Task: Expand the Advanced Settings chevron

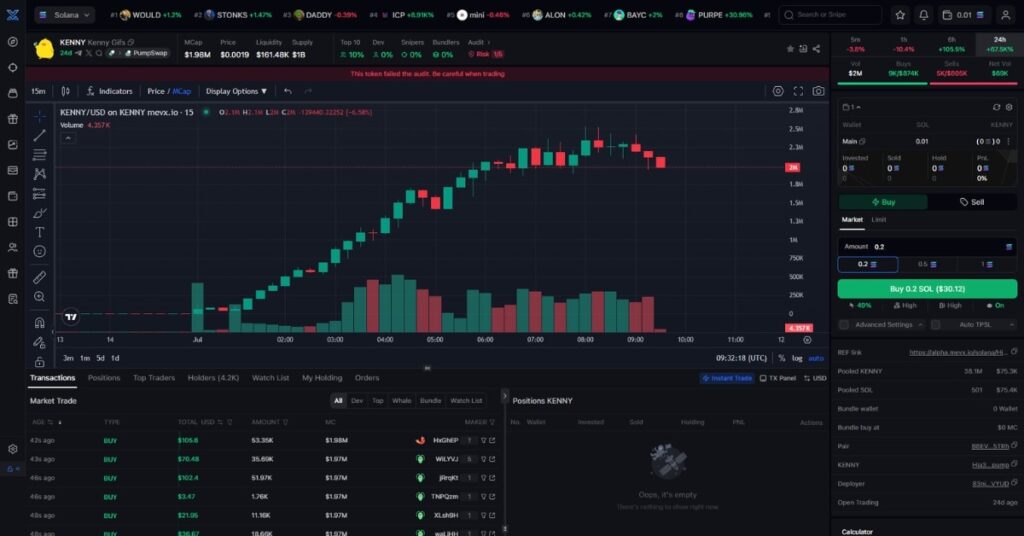Action: click(920, 324)
